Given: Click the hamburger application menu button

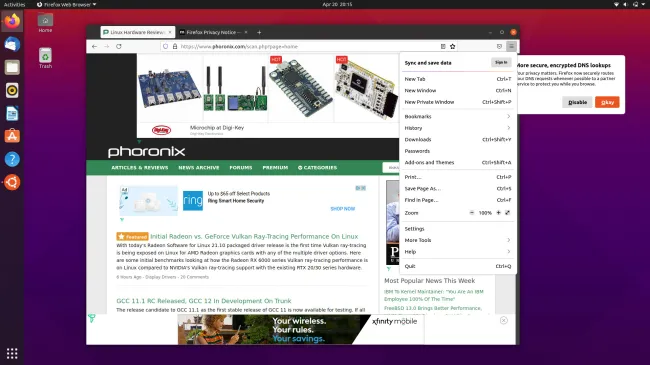Looking at the screenshot, I should (511, 46).
